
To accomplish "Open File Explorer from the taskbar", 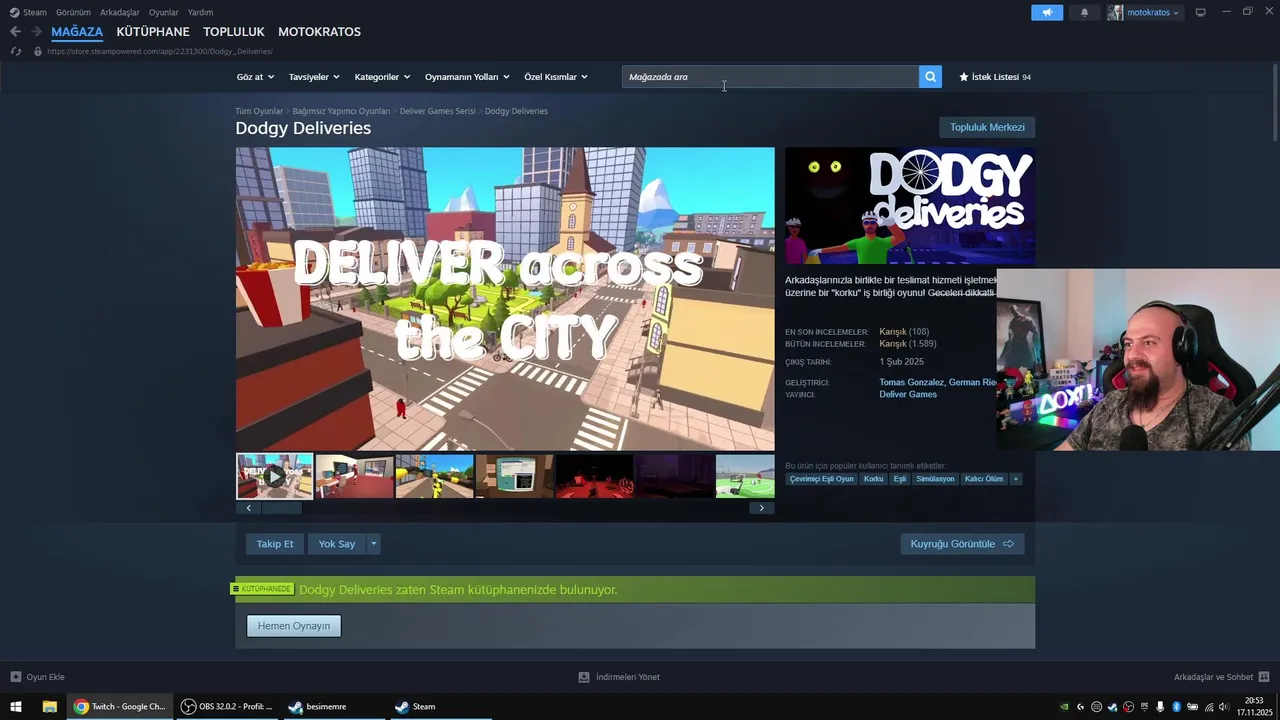I will [x=49, y=707].
